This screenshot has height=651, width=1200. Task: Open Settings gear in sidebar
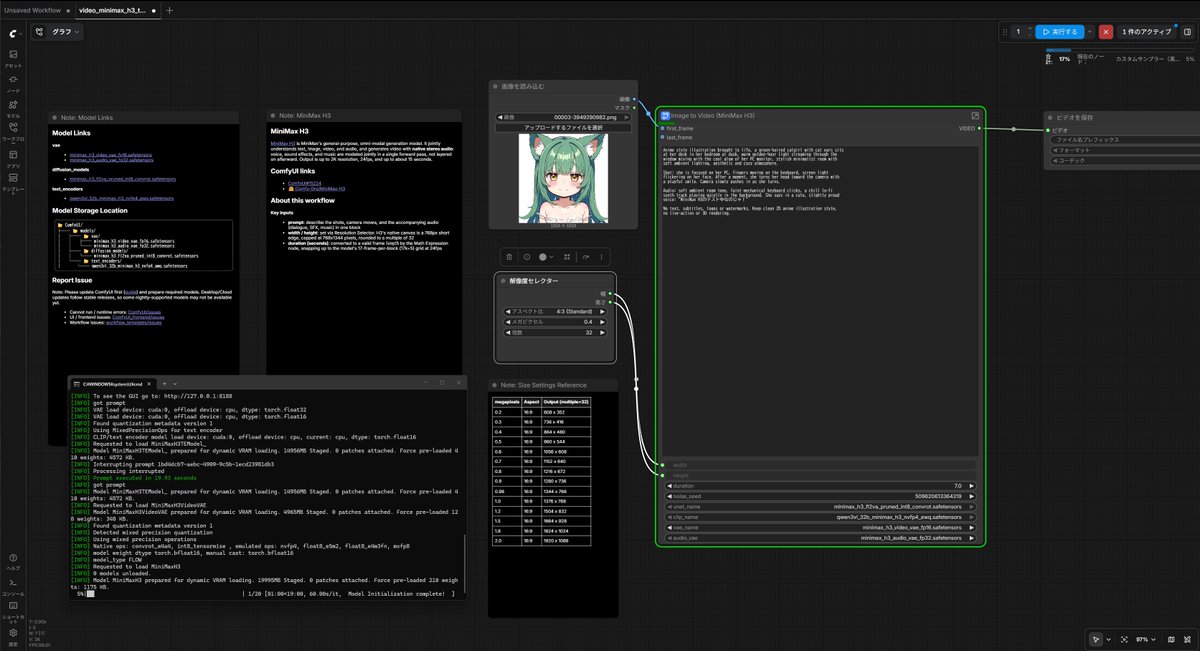[x=13, y=635]
